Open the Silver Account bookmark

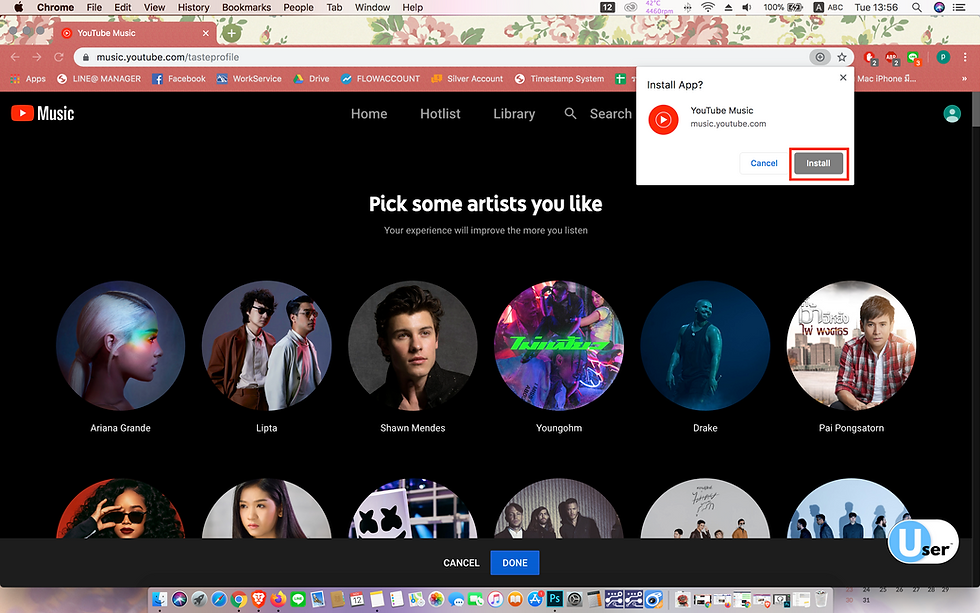(x=467, y=79)
